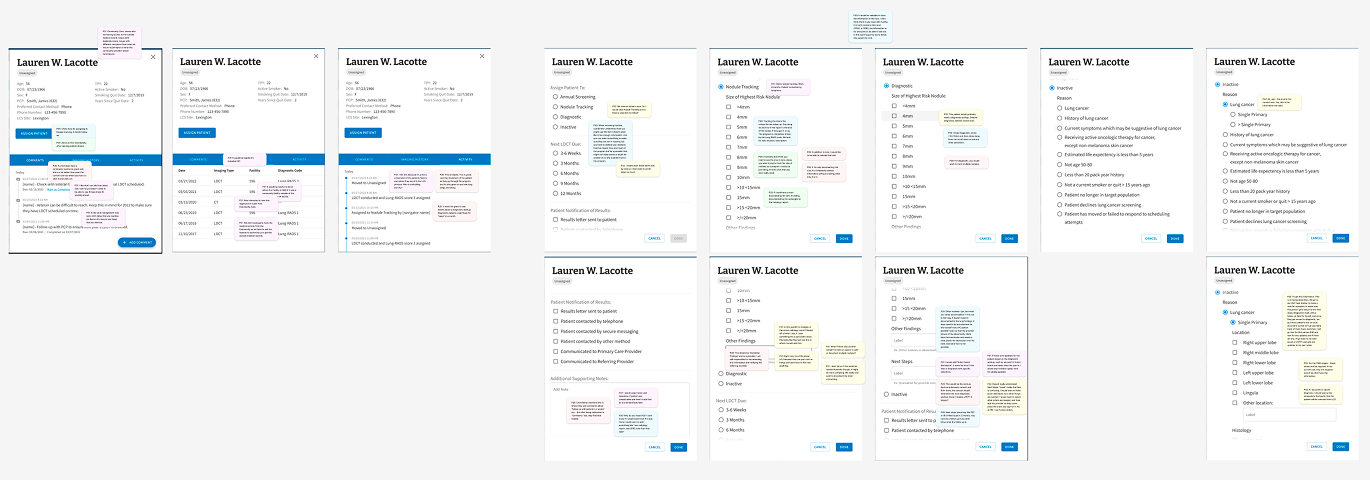Click Done in the Additional Supporting Notes frame
The image size is (1370, 480).
click(679, 447)
